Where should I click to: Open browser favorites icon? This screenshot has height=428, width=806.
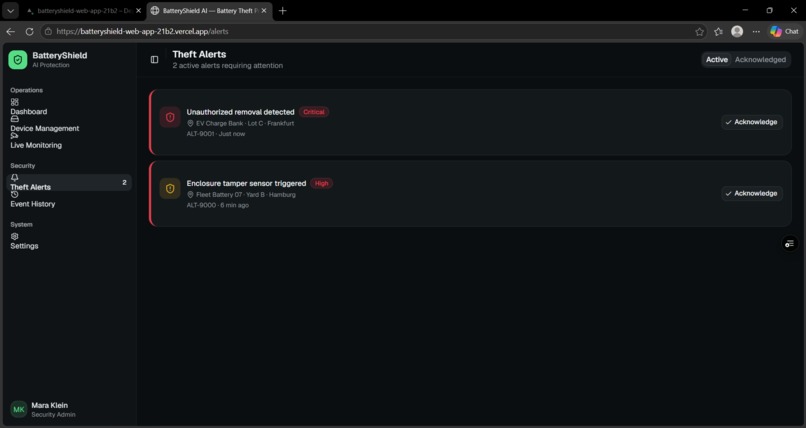pyautogui.click(x=719, y=31)
